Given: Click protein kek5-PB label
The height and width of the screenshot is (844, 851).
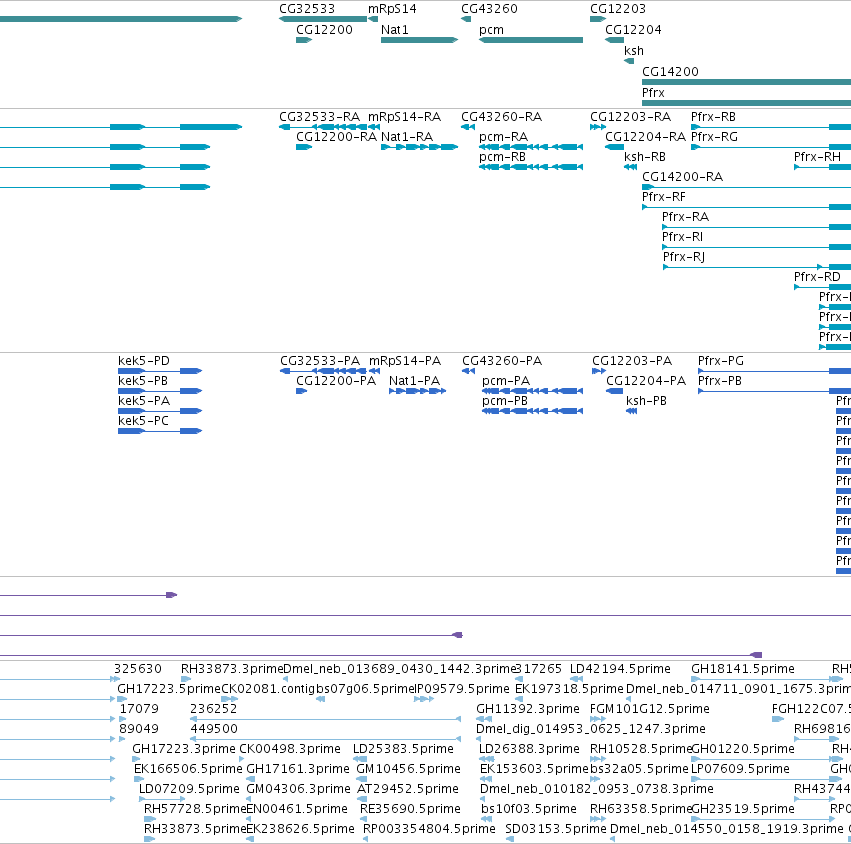Looking at the screenshot, I should pyautogui.click(x=143, y=381).
